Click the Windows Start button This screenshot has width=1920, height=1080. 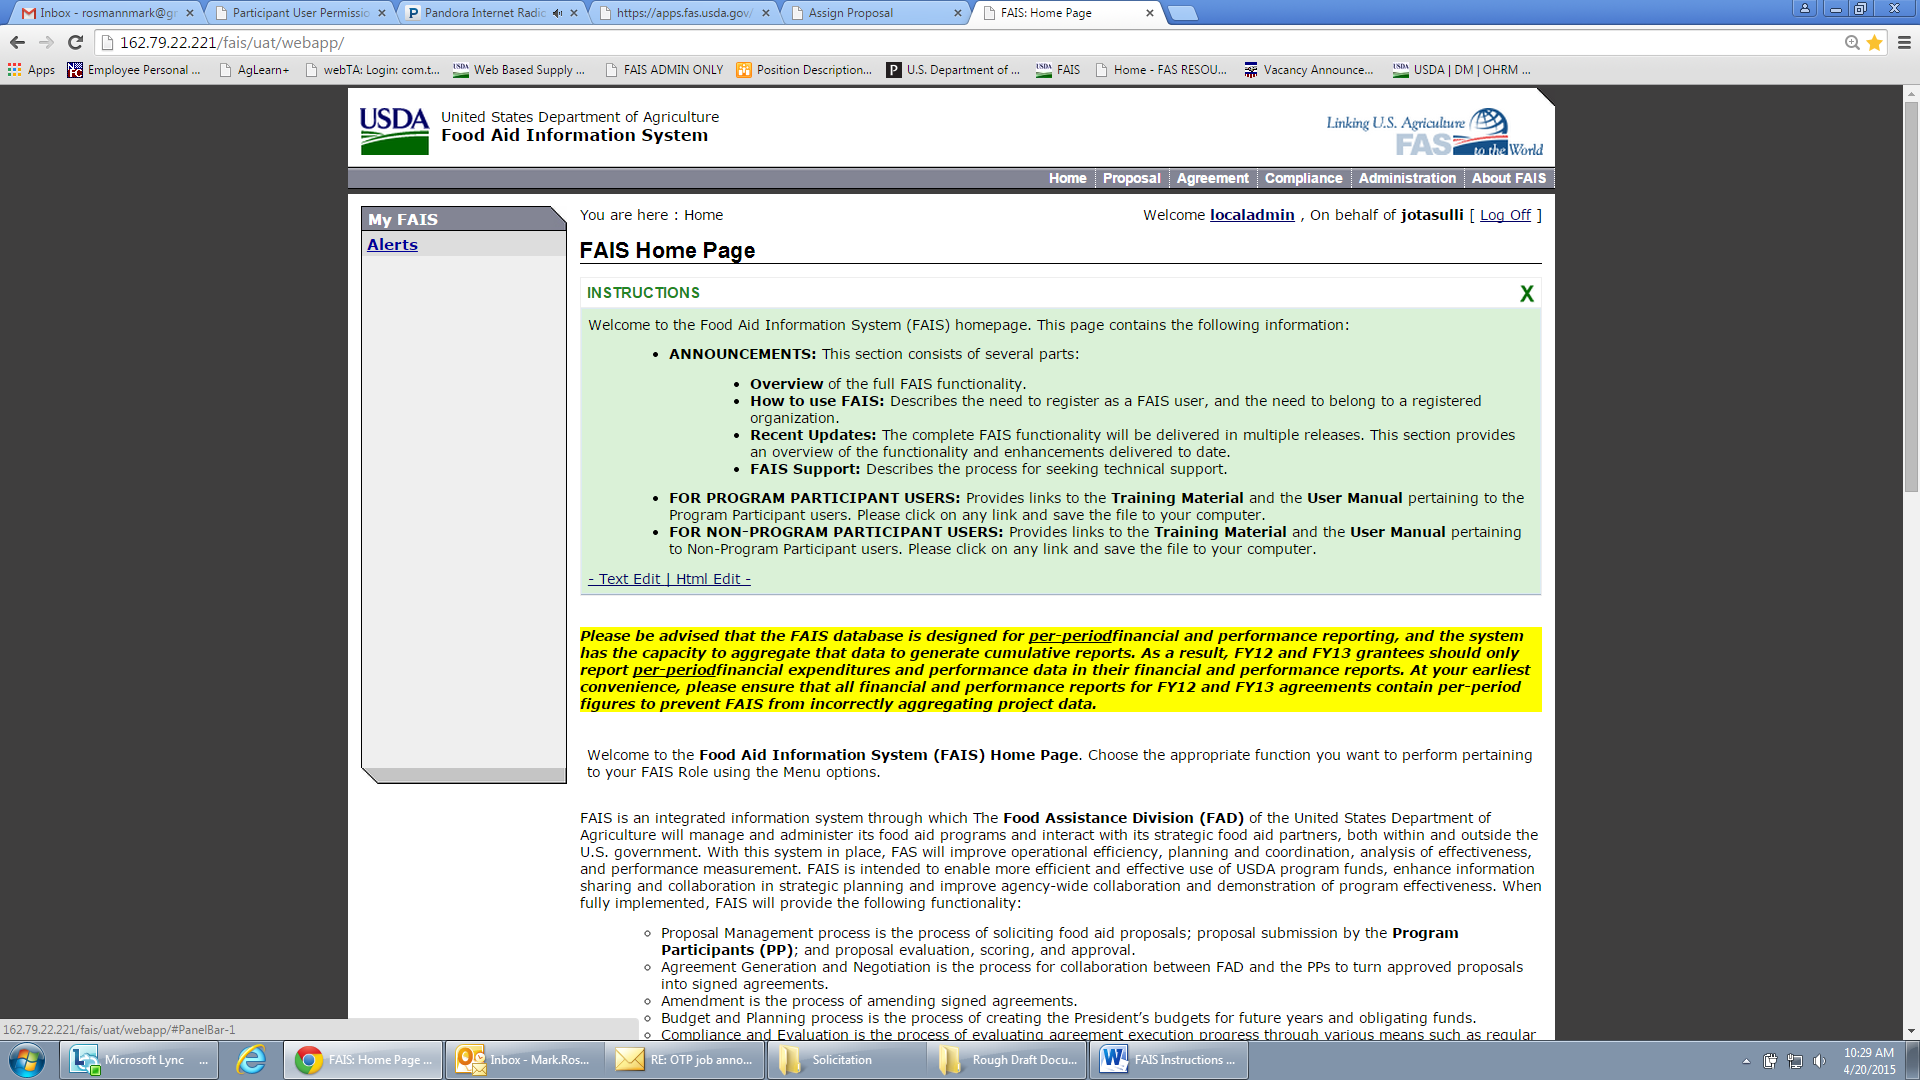[x=27, y=1060]
